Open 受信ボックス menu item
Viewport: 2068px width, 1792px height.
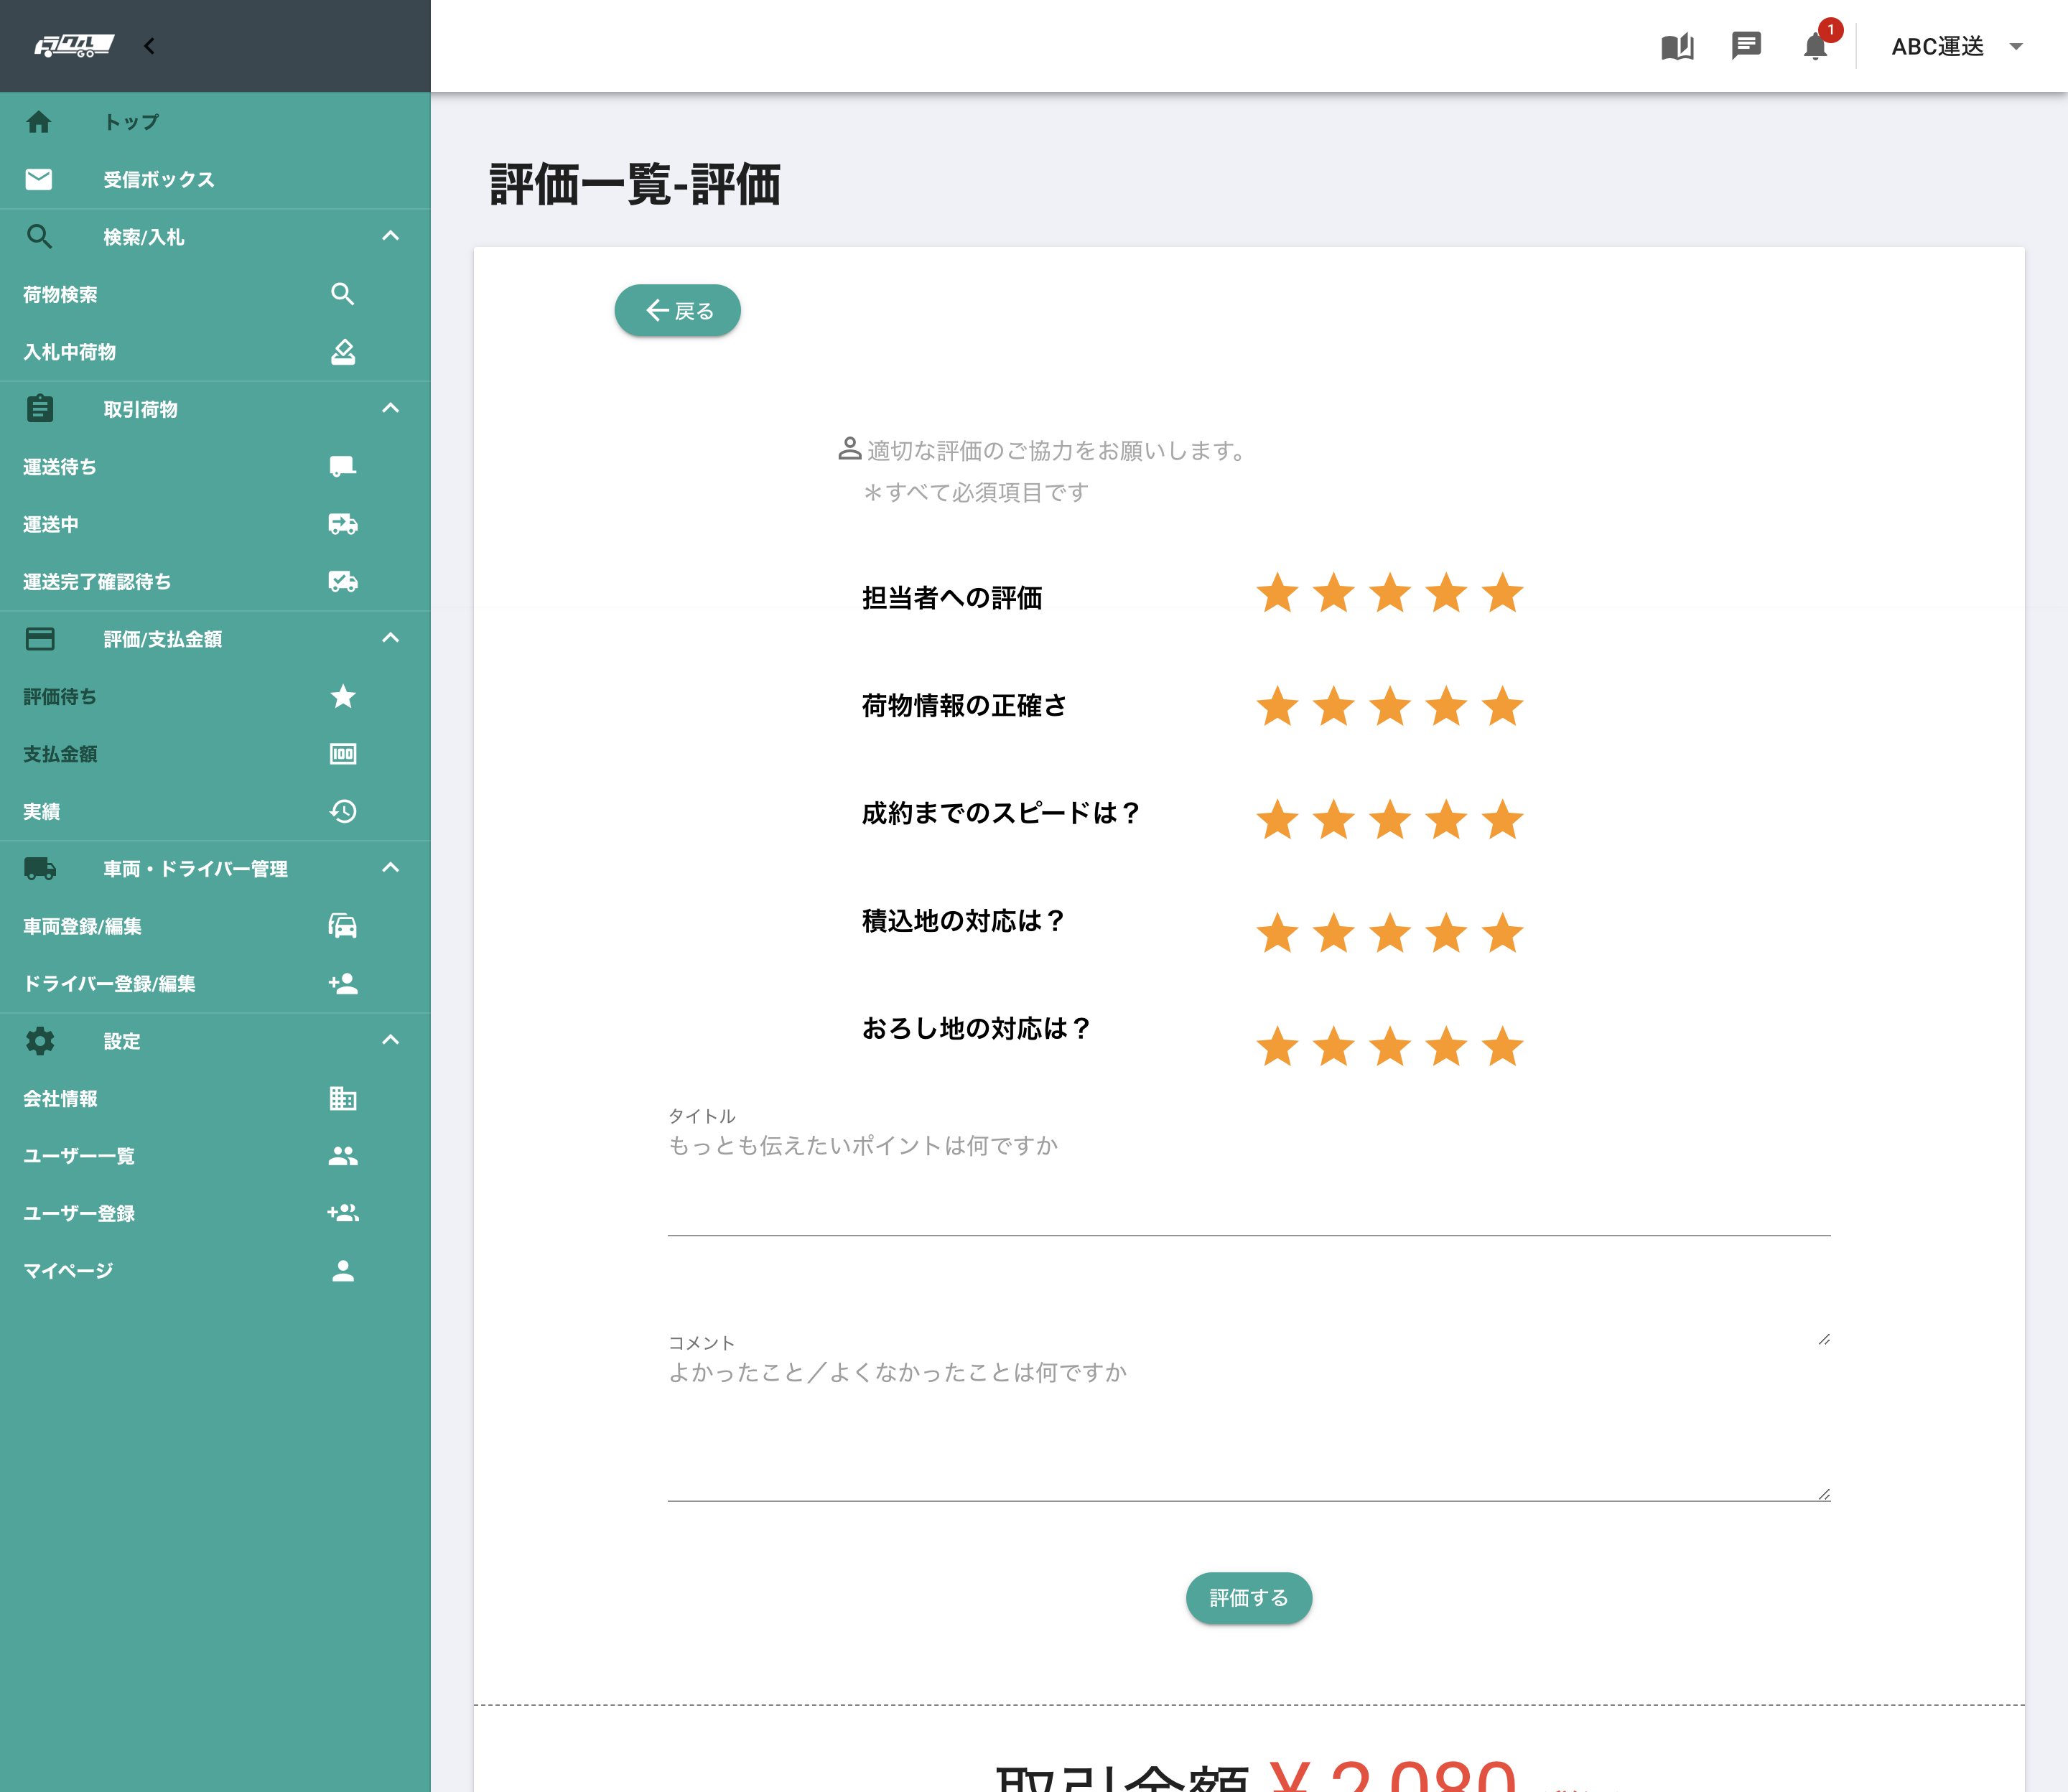(158, 180)
